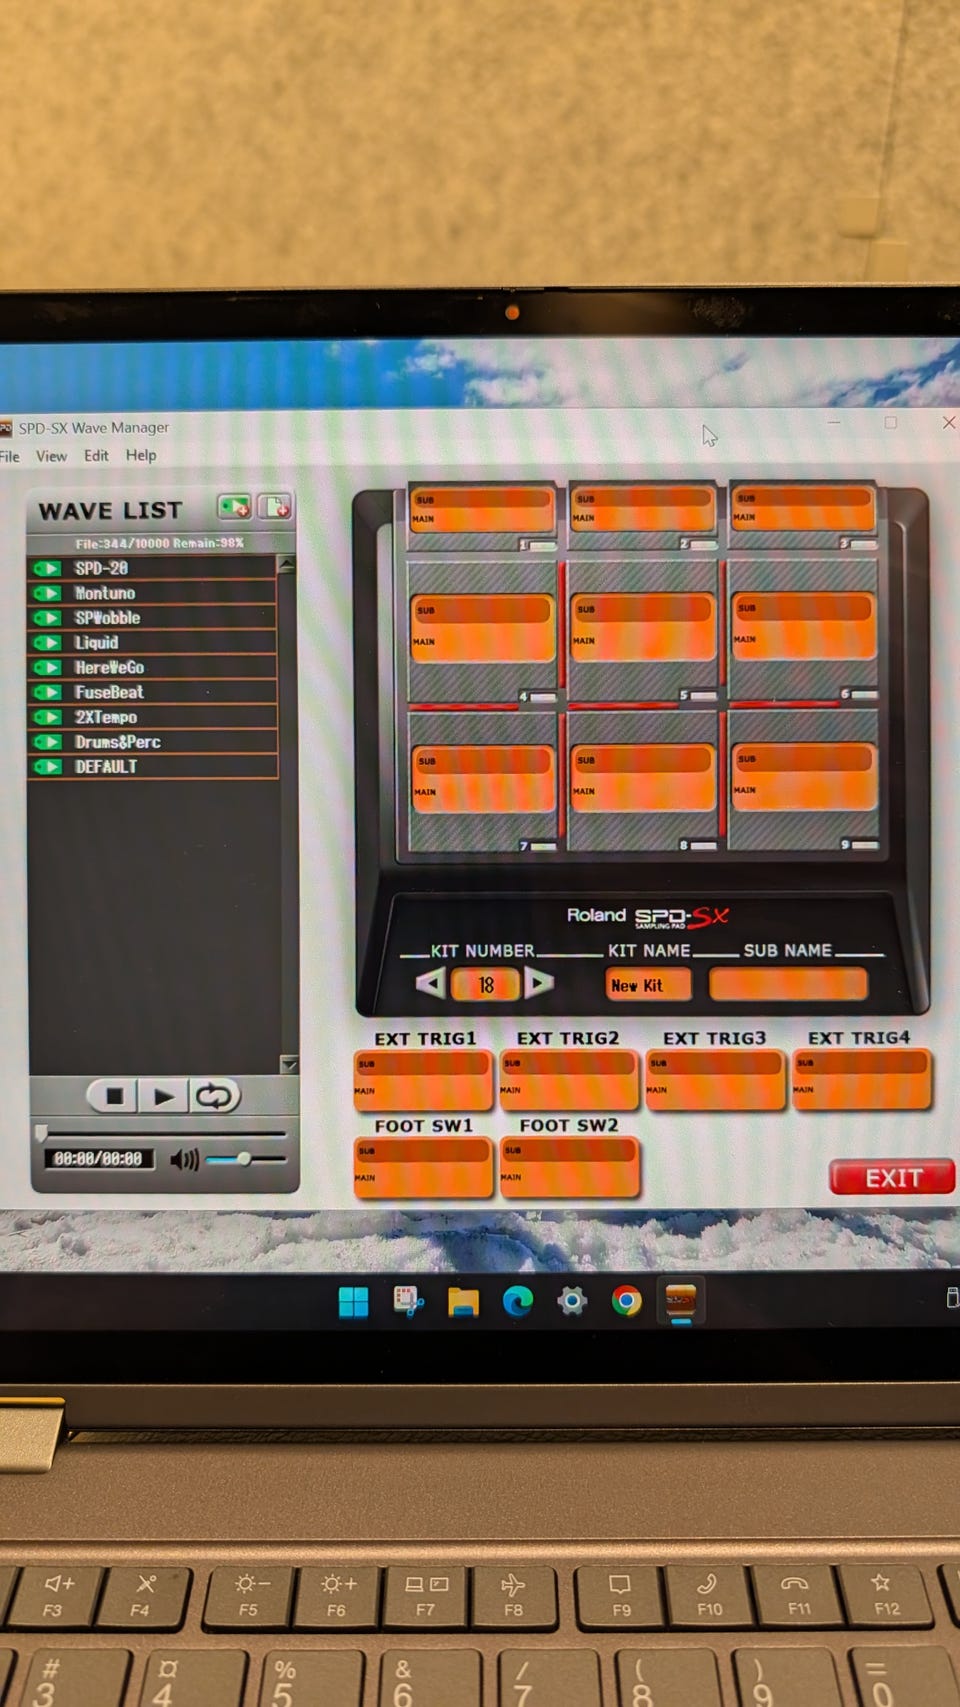960x1707 pixels.
Task: Go to previous kit number
Action: tap(429, 983)
